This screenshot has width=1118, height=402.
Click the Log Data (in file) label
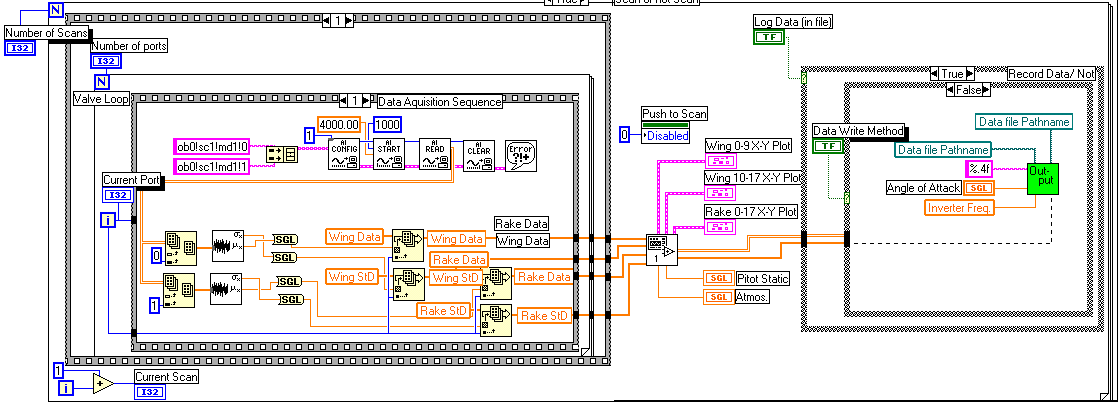794,22
